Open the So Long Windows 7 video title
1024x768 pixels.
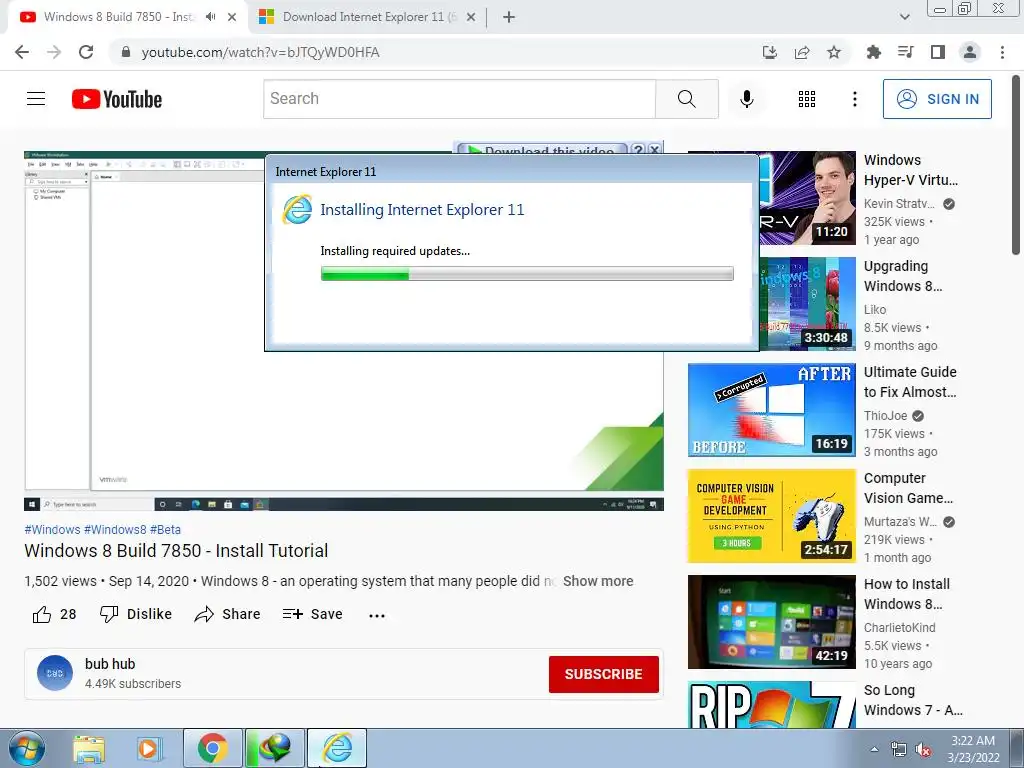click(x=913, y=700)
